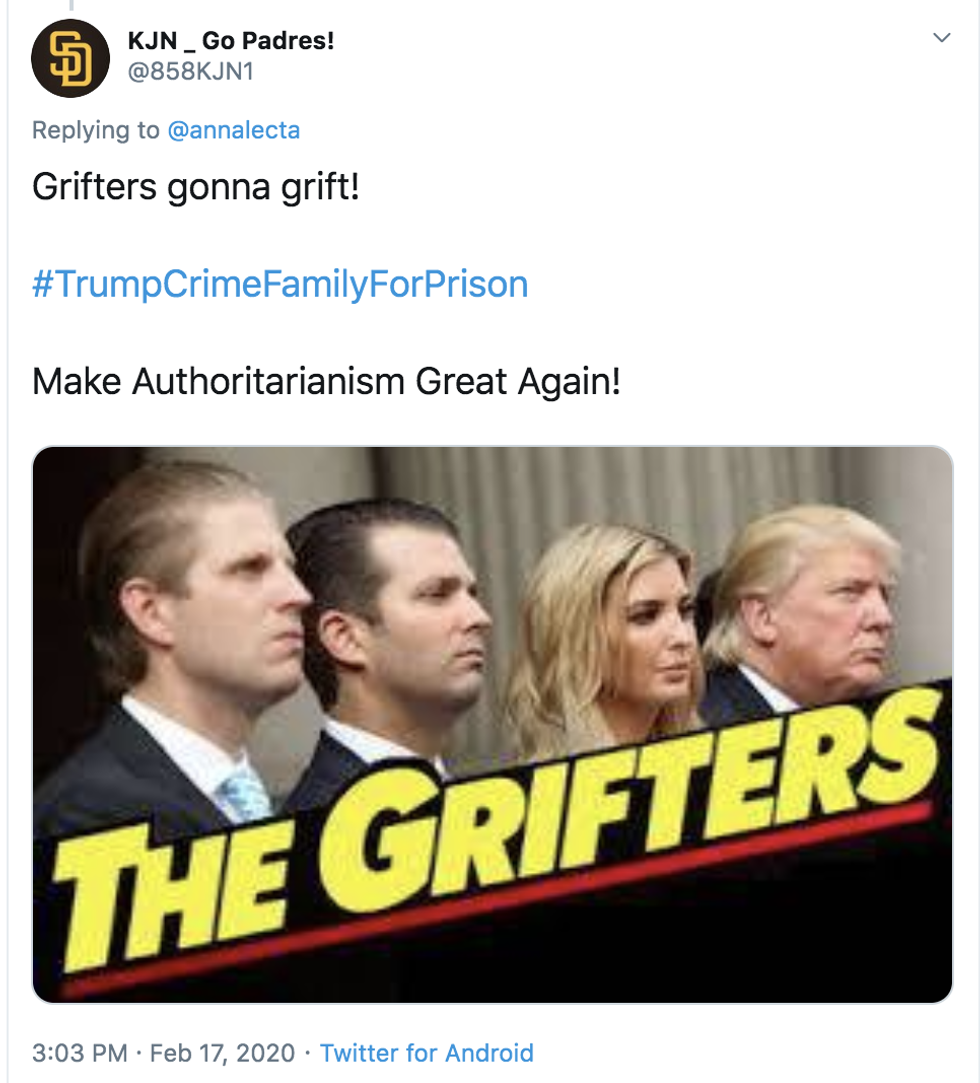Expand the tweet options chevron
This screenshot has height=1083, width=980.
941,38
